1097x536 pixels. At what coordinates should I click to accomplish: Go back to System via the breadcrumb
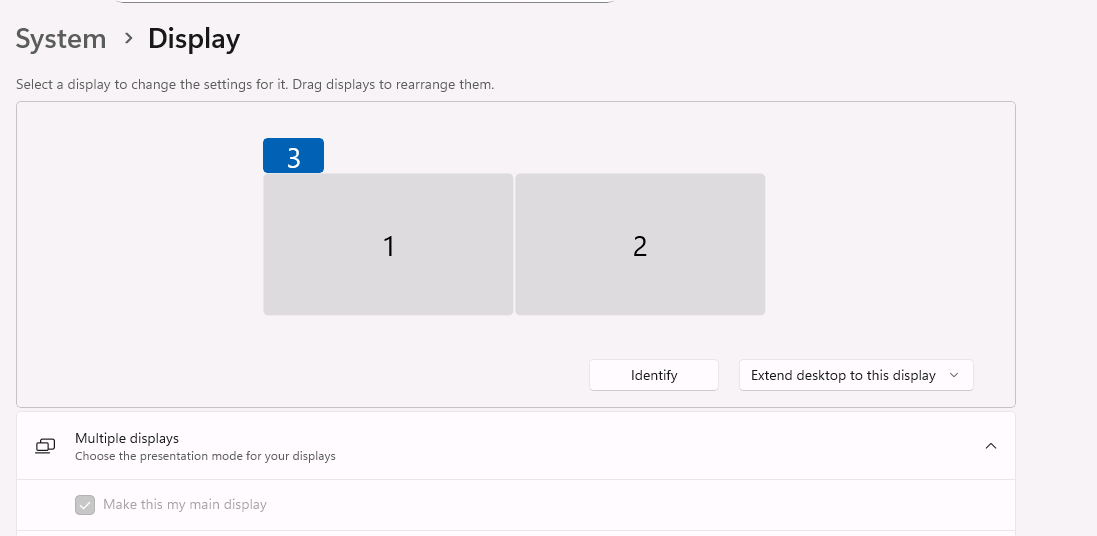61,39
